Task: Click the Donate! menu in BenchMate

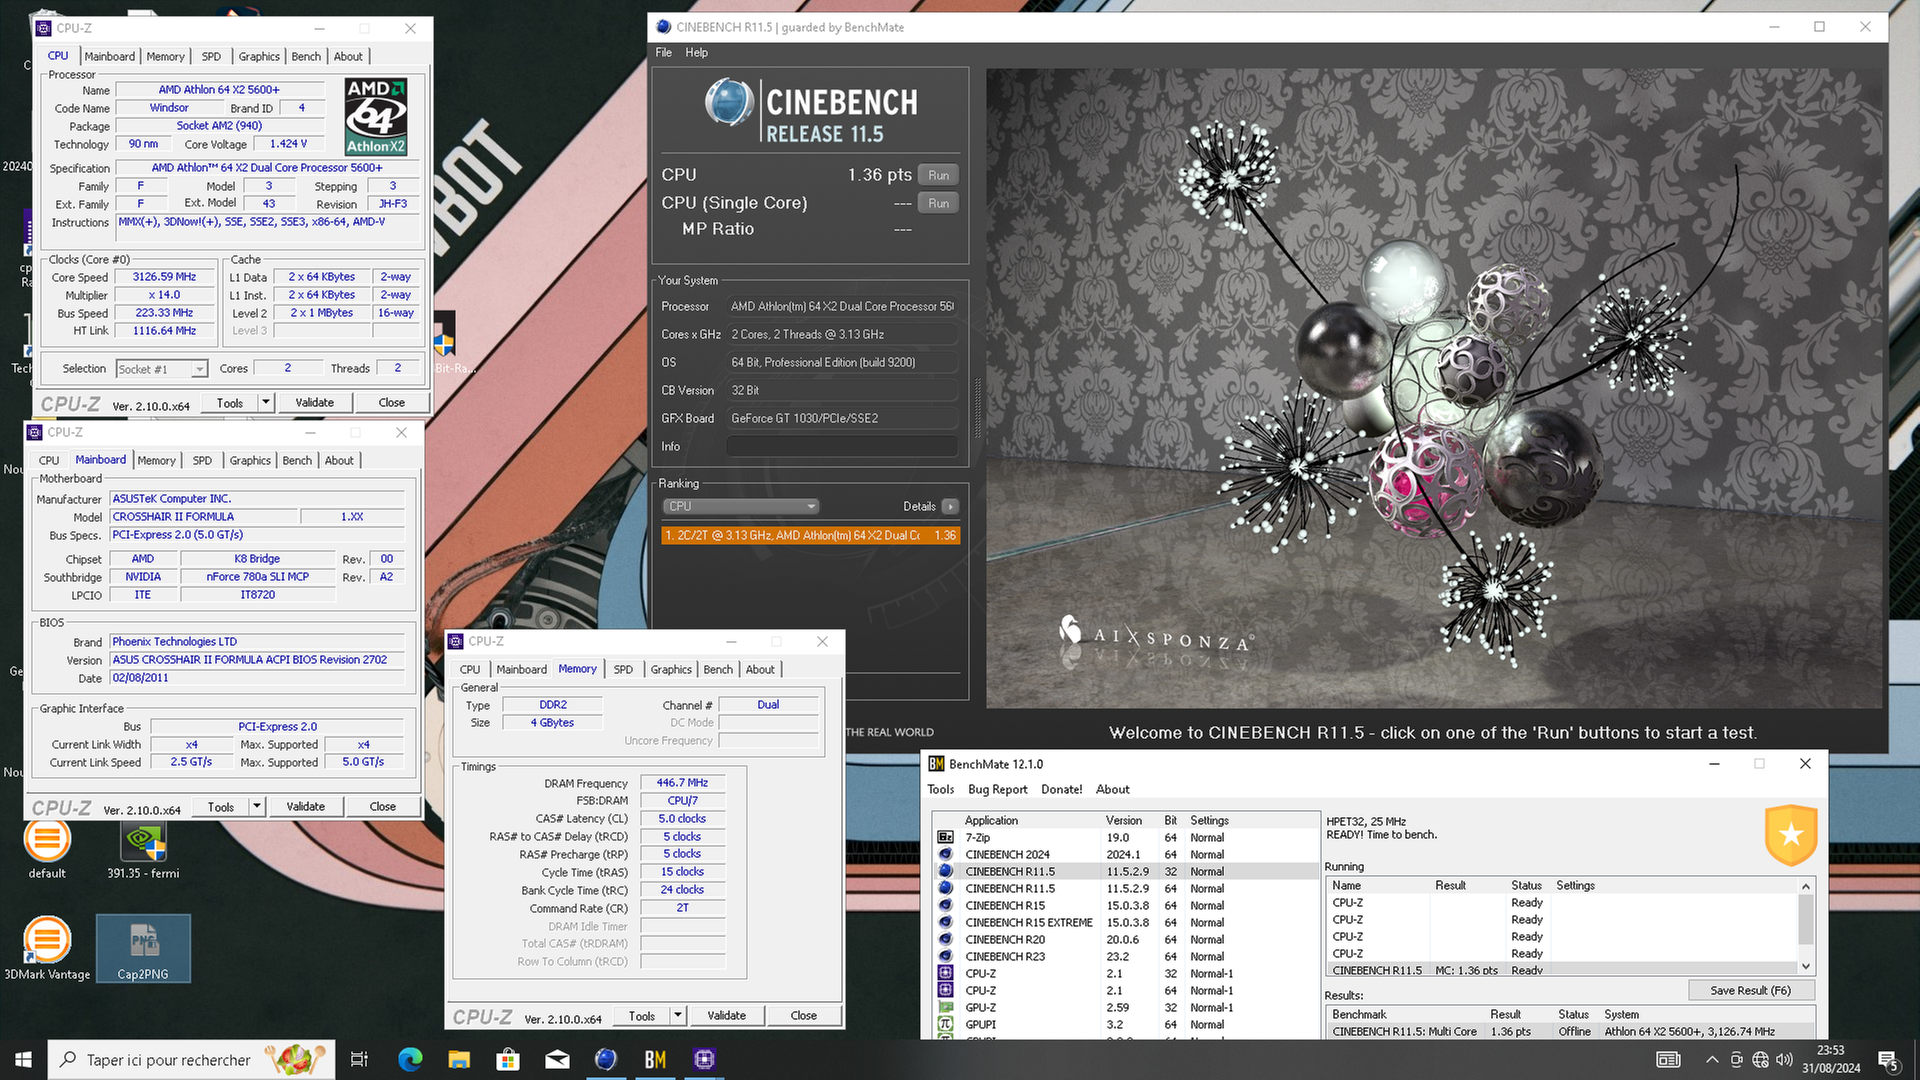Action: click(1061, 789)
